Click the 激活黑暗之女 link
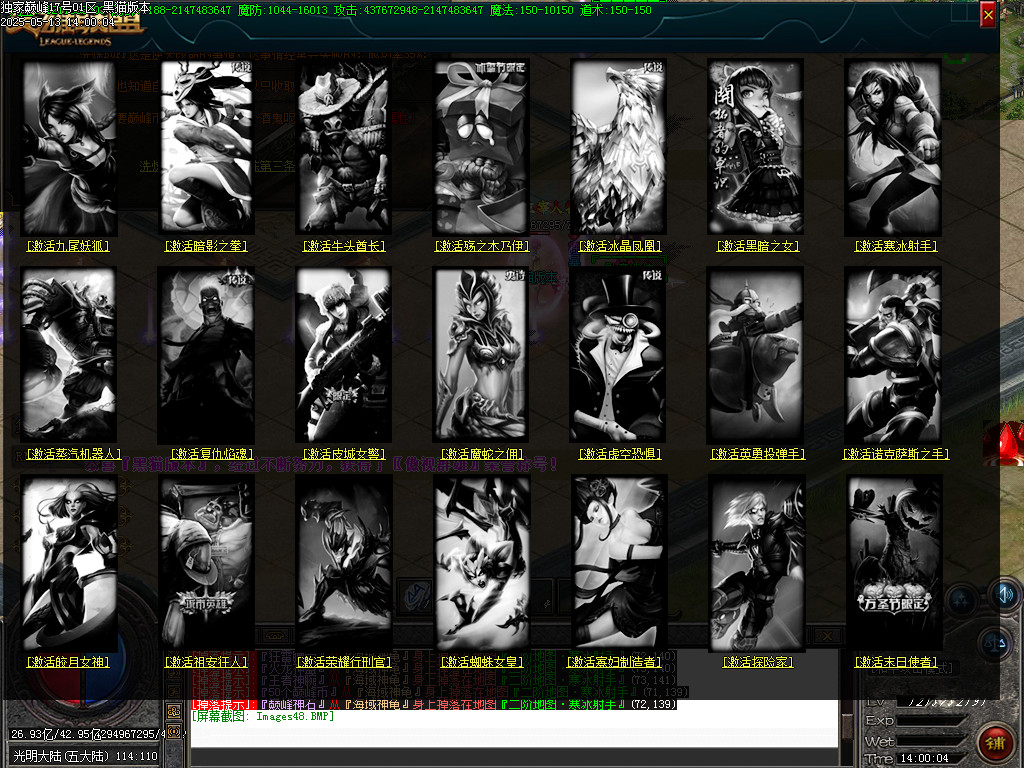Viewport: 1024px width, 768px height. click(755, 246)
